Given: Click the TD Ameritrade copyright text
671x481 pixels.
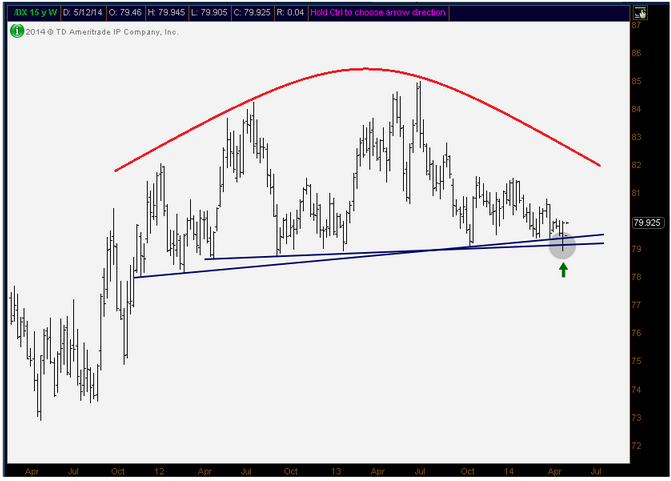Looking at the screenshot, I should pyautogui.click(x=102, y=32).
